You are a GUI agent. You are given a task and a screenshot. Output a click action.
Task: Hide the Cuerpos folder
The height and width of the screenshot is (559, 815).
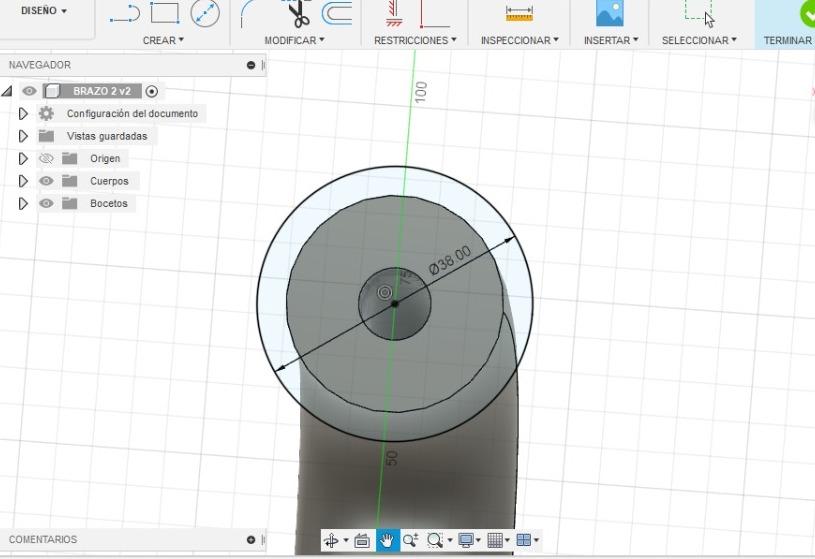point(46,181)
